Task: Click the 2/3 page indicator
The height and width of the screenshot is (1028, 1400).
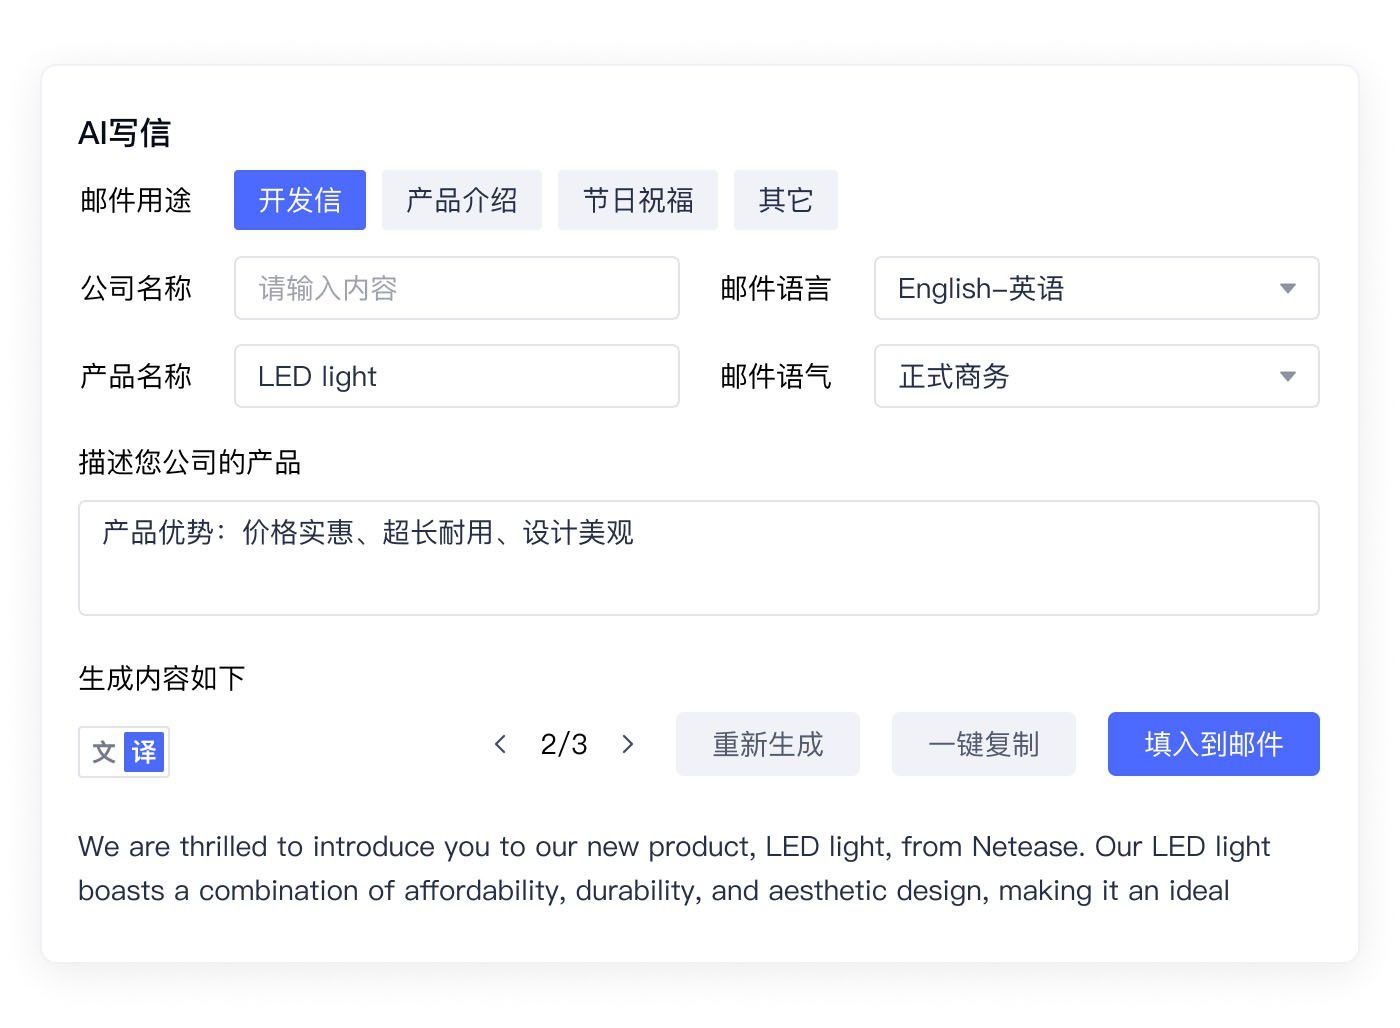Action: [x=564, y=744]
